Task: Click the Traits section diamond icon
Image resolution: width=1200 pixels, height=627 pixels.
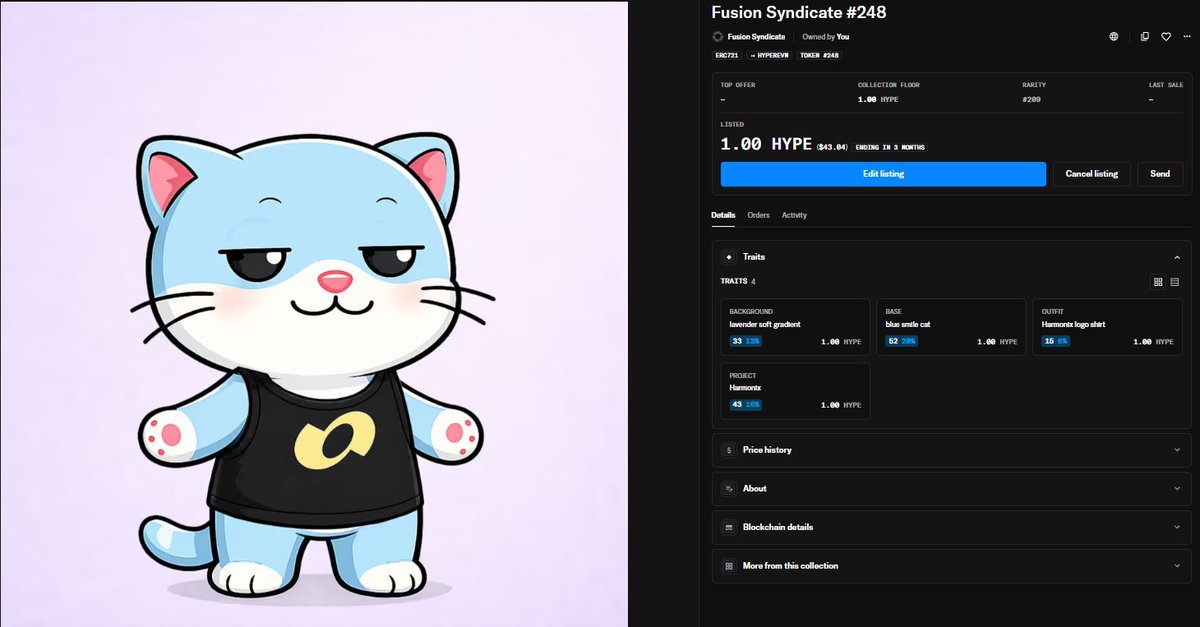Action: click(729, 257)
